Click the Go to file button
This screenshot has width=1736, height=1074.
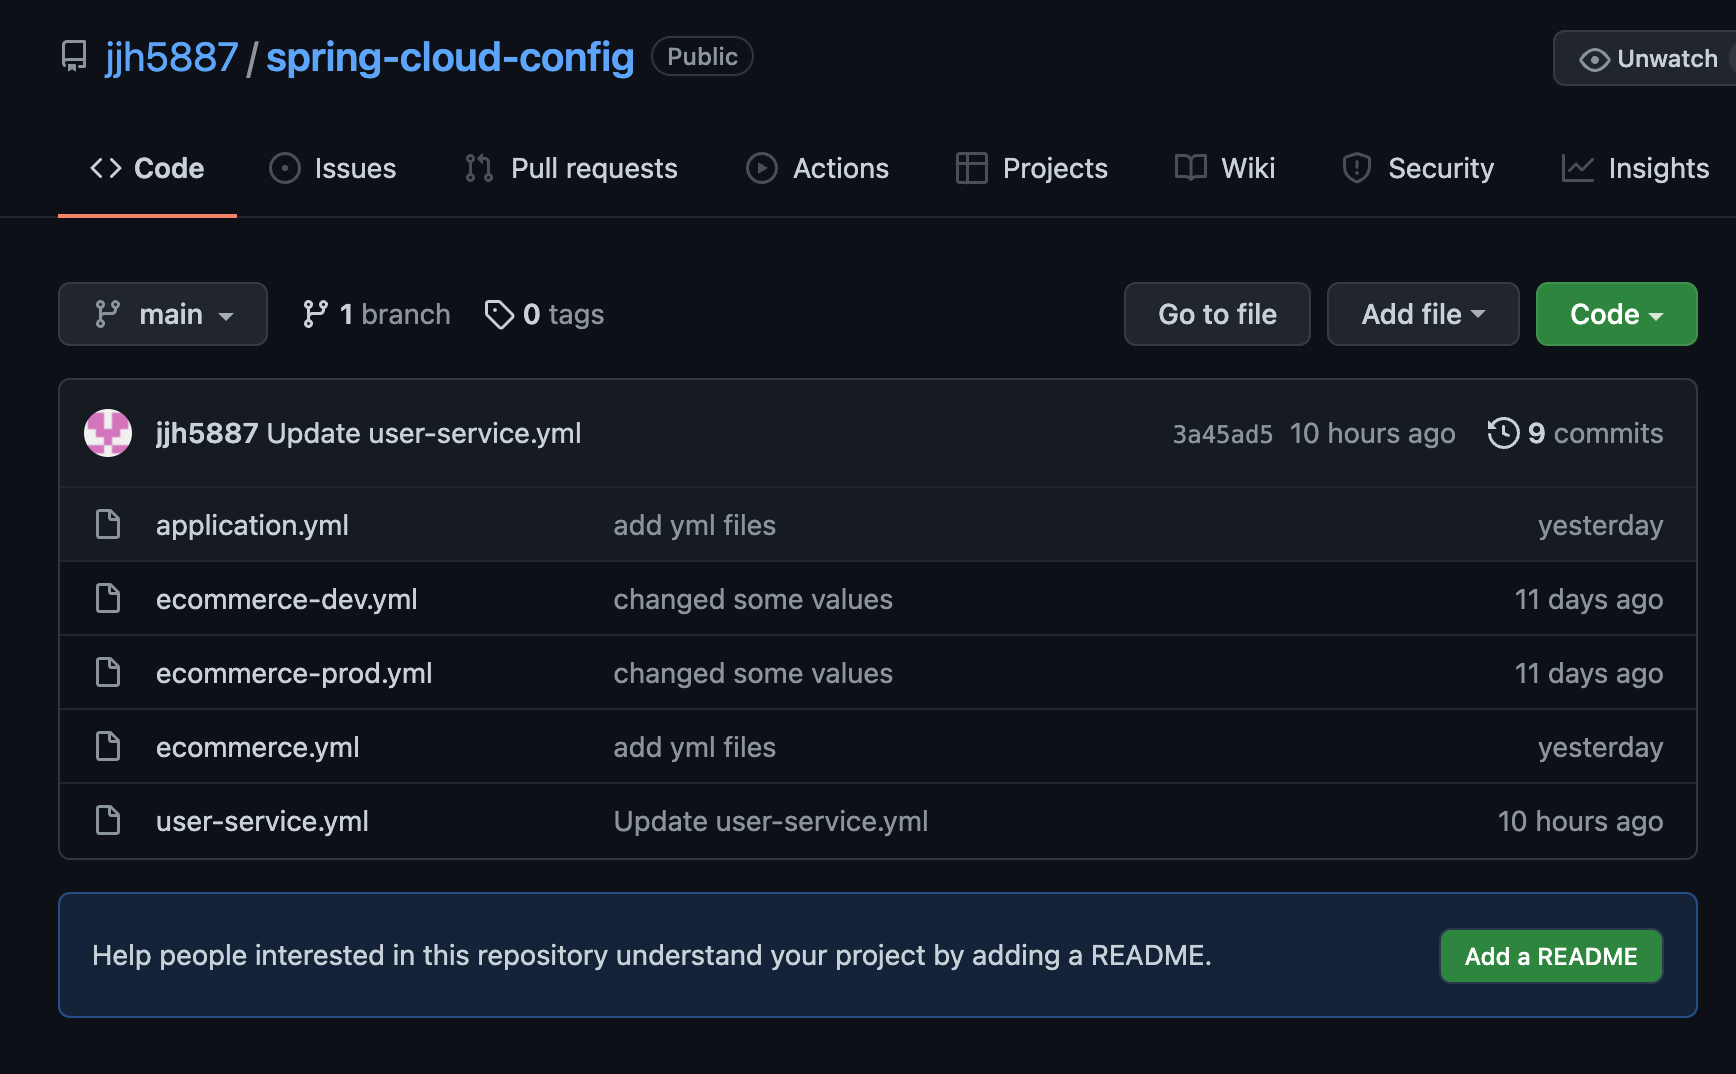(x=1217, y=314)
